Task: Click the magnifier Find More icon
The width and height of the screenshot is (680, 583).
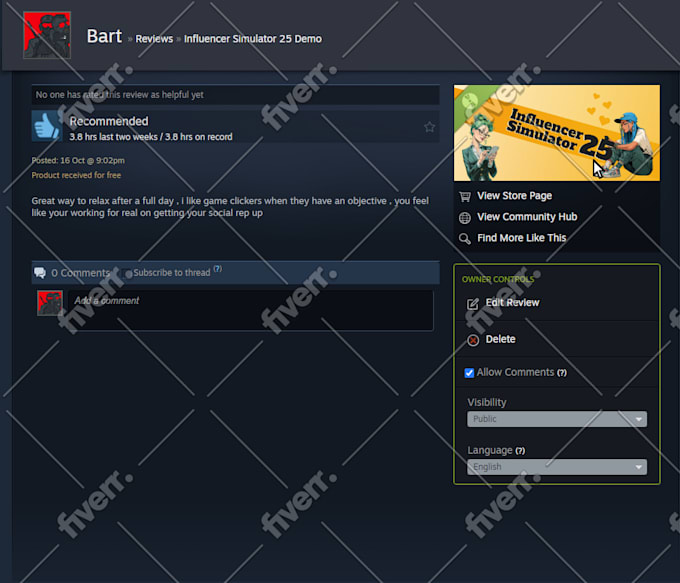Action: point(464,239)
